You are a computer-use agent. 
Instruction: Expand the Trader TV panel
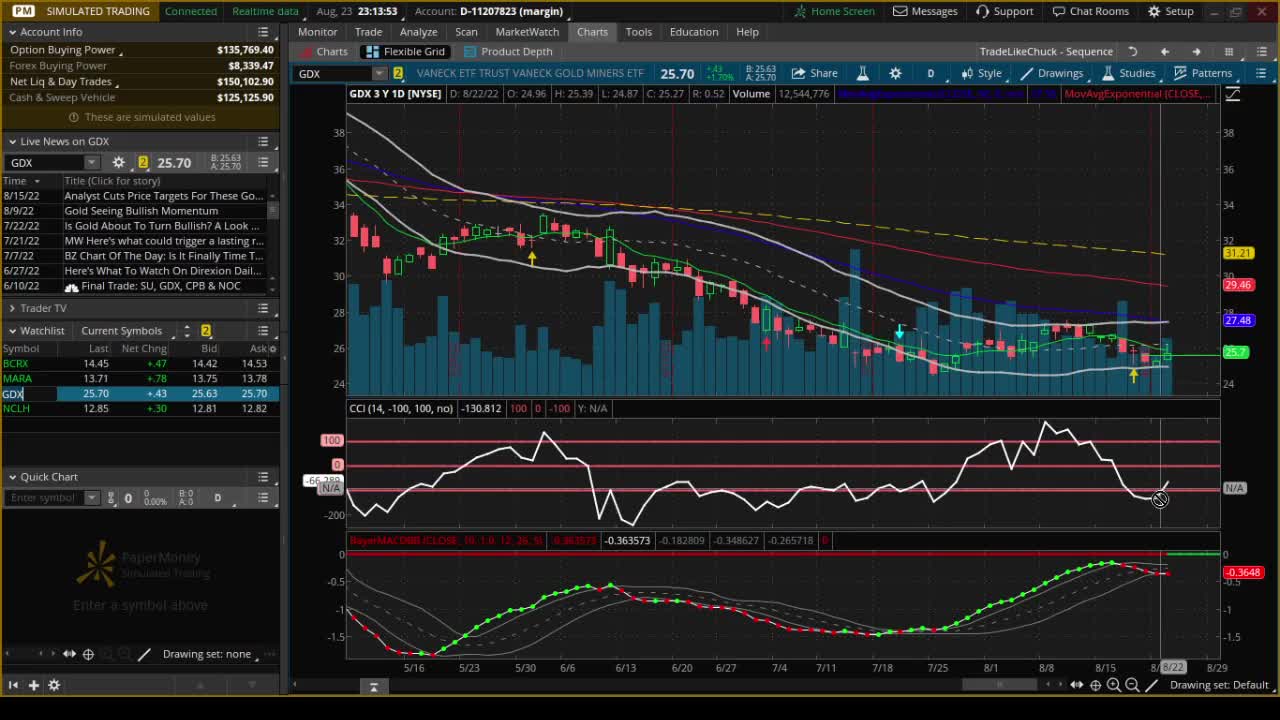(12, 308)
